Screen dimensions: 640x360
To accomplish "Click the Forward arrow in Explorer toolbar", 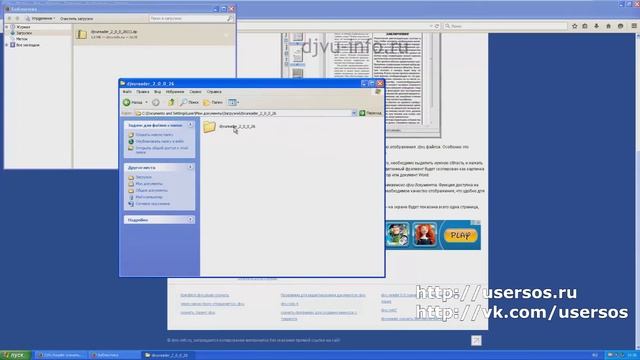I will [156, 102].
